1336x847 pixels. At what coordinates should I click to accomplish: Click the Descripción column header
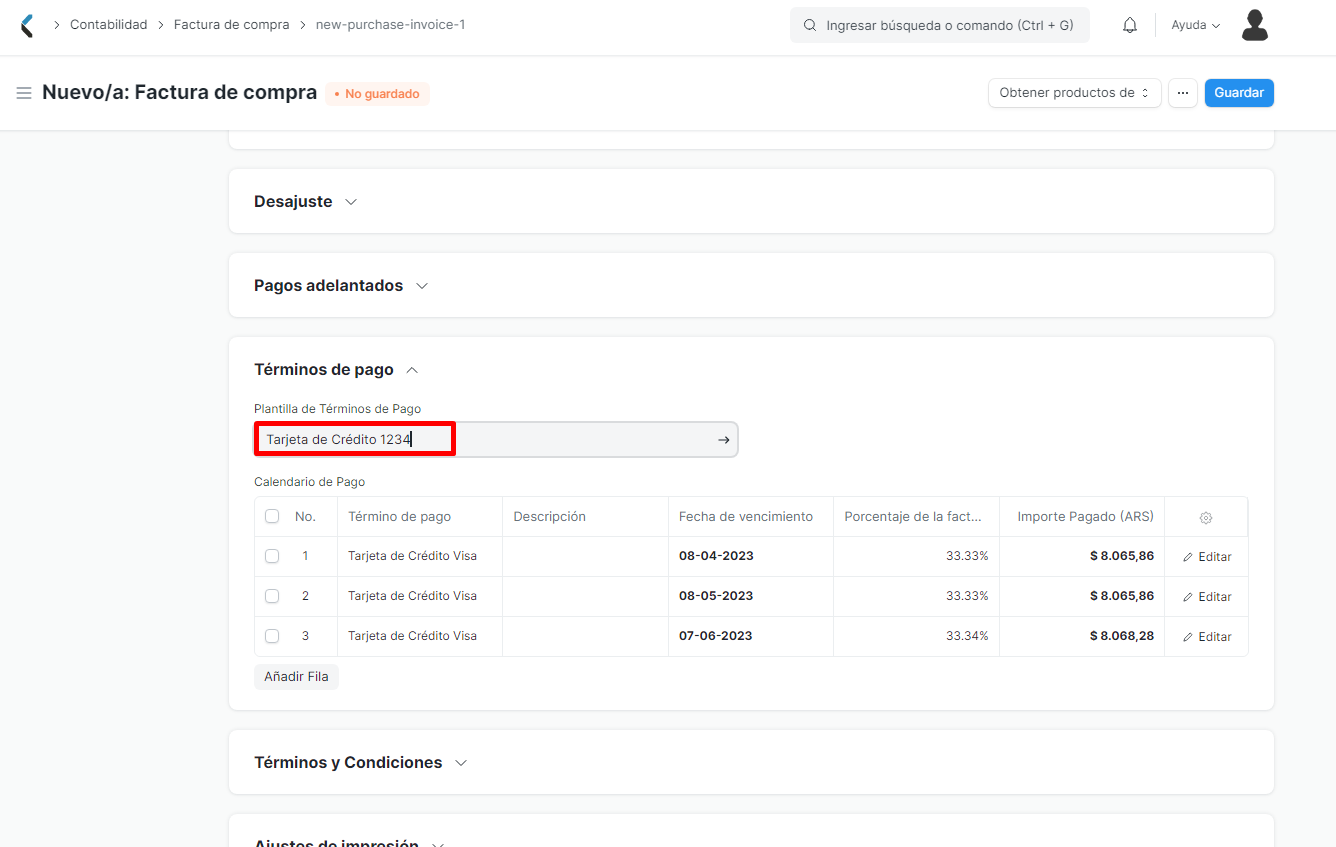585,517
